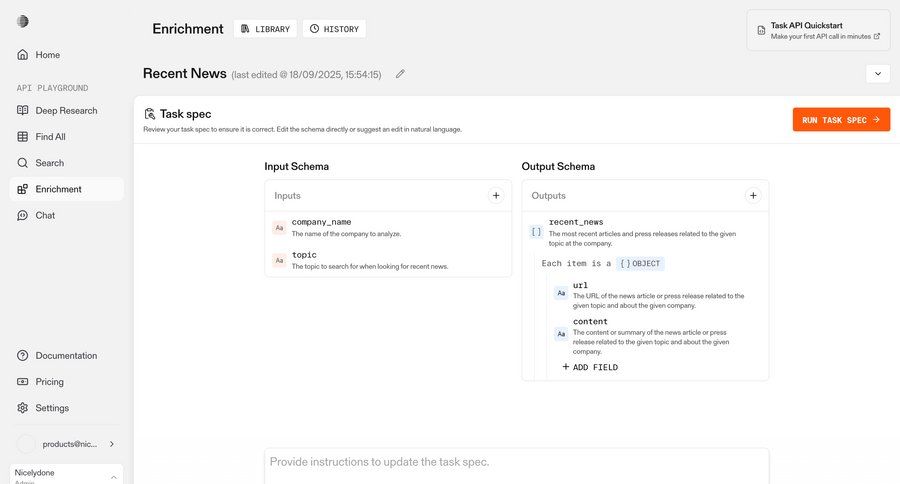
Task: Click the text type icon beside company_name
Action: 280,228
